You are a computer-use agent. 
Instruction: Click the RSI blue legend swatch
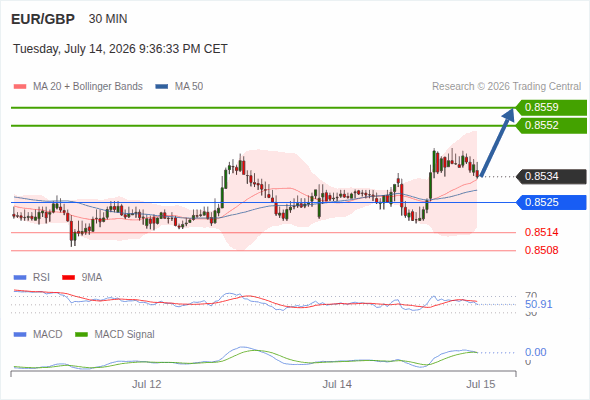click(x=20, y=278)
